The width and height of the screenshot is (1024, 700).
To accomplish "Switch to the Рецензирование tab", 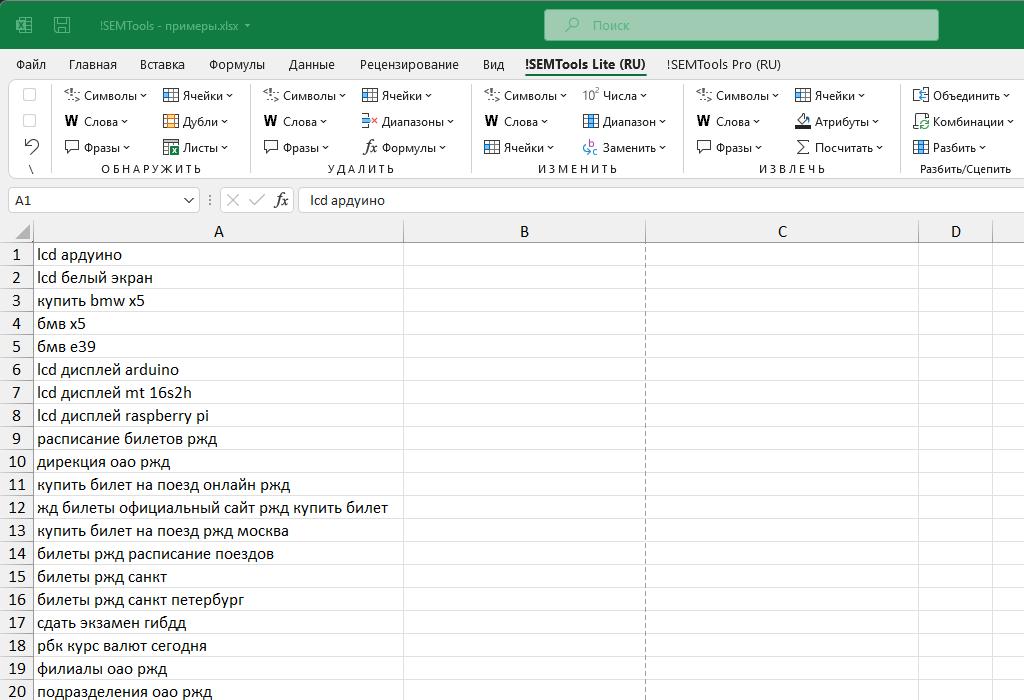I will pos(409,65).
